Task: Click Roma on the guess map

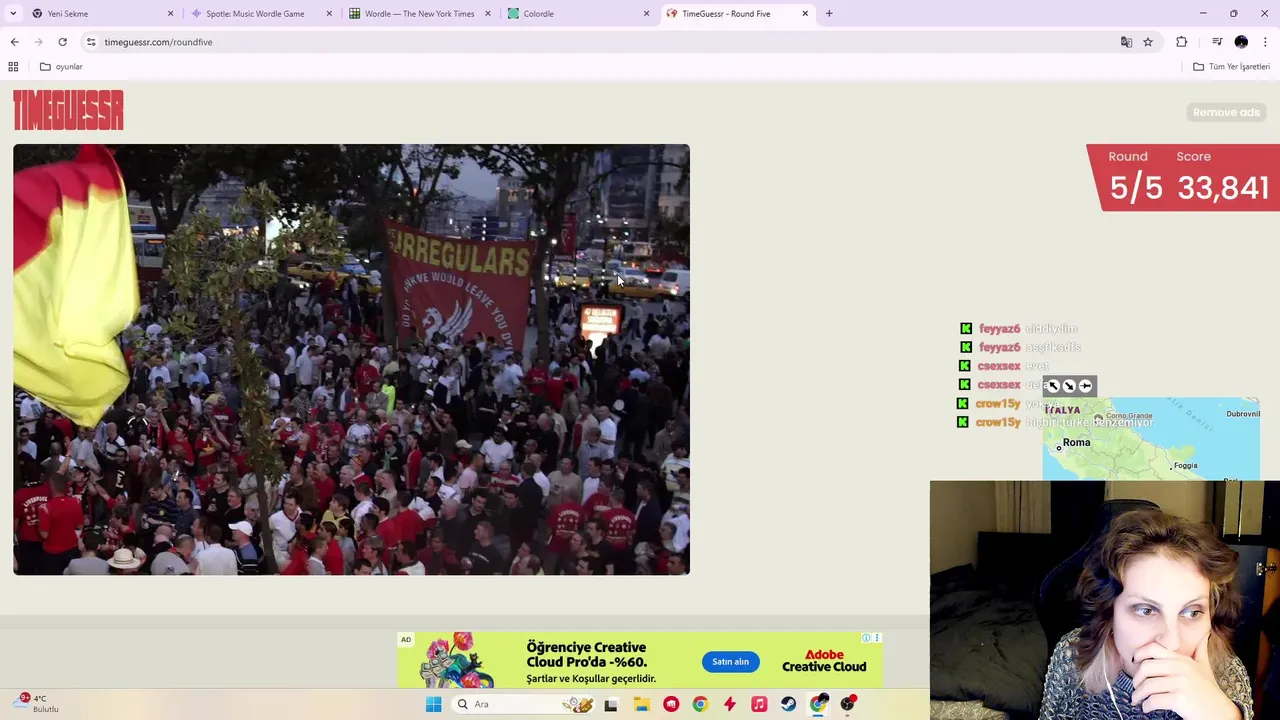Action: 1076,443
